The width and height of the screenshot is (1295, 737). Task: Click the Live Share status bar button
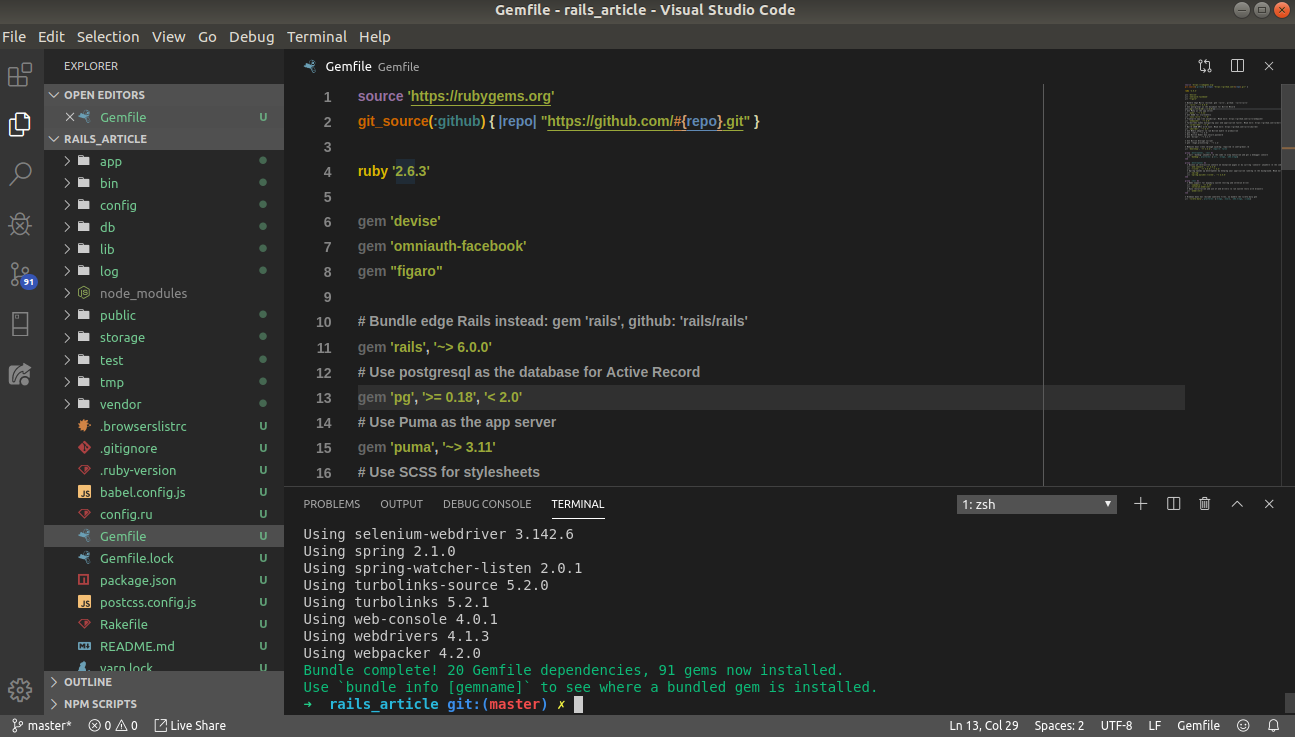[190, 725]
